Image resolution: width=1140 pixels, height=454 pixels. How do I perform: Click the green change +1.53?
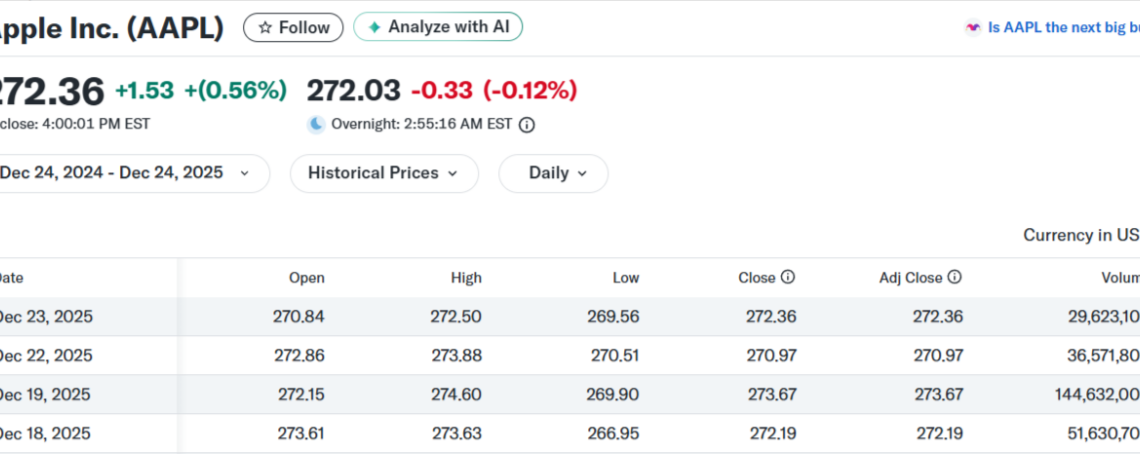point(145,90)
